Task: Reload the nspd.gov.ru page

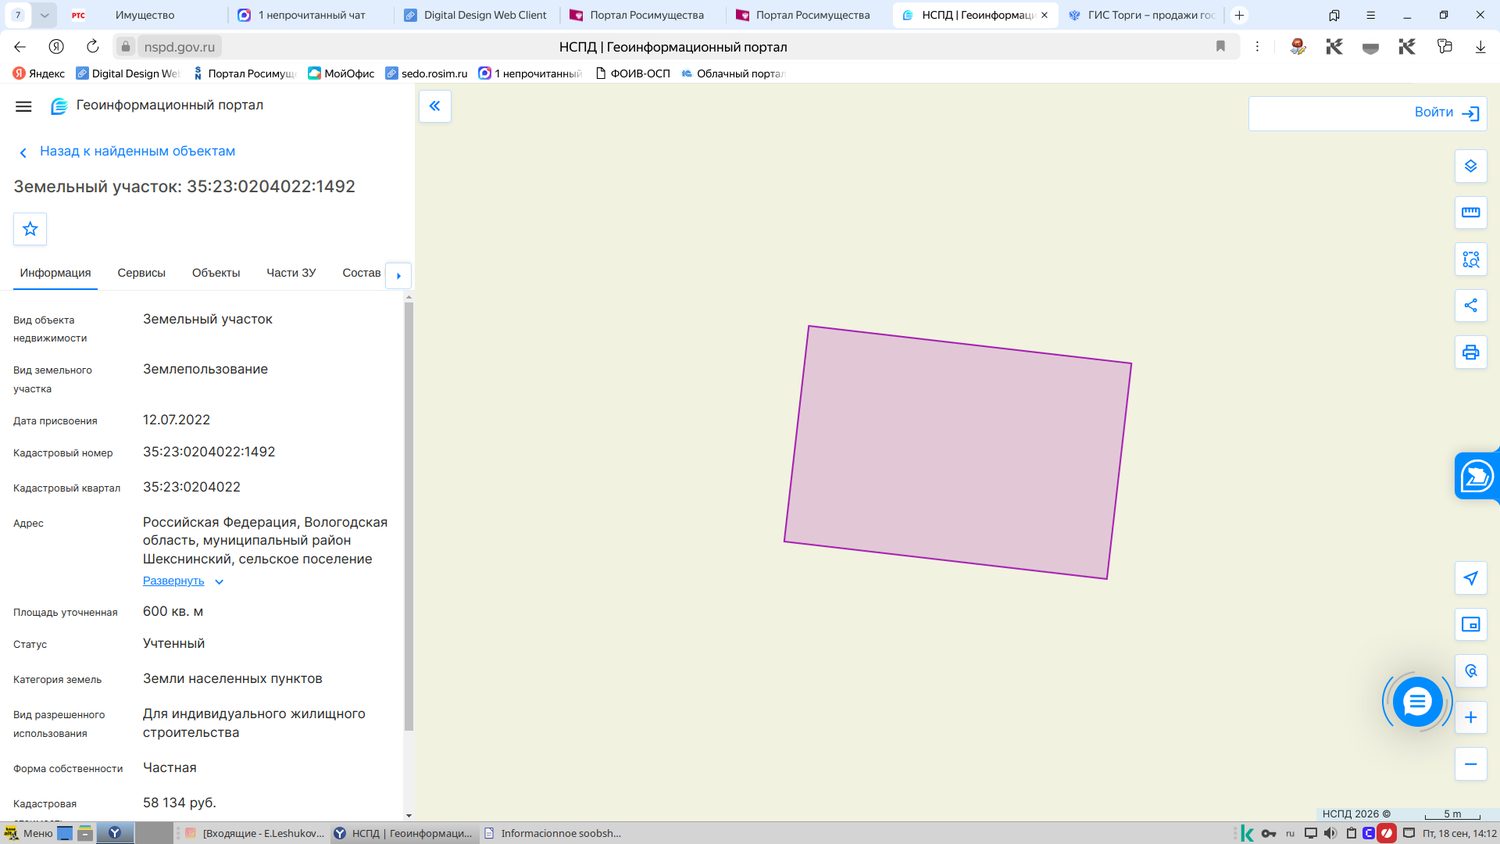Action: coord(92,47)
